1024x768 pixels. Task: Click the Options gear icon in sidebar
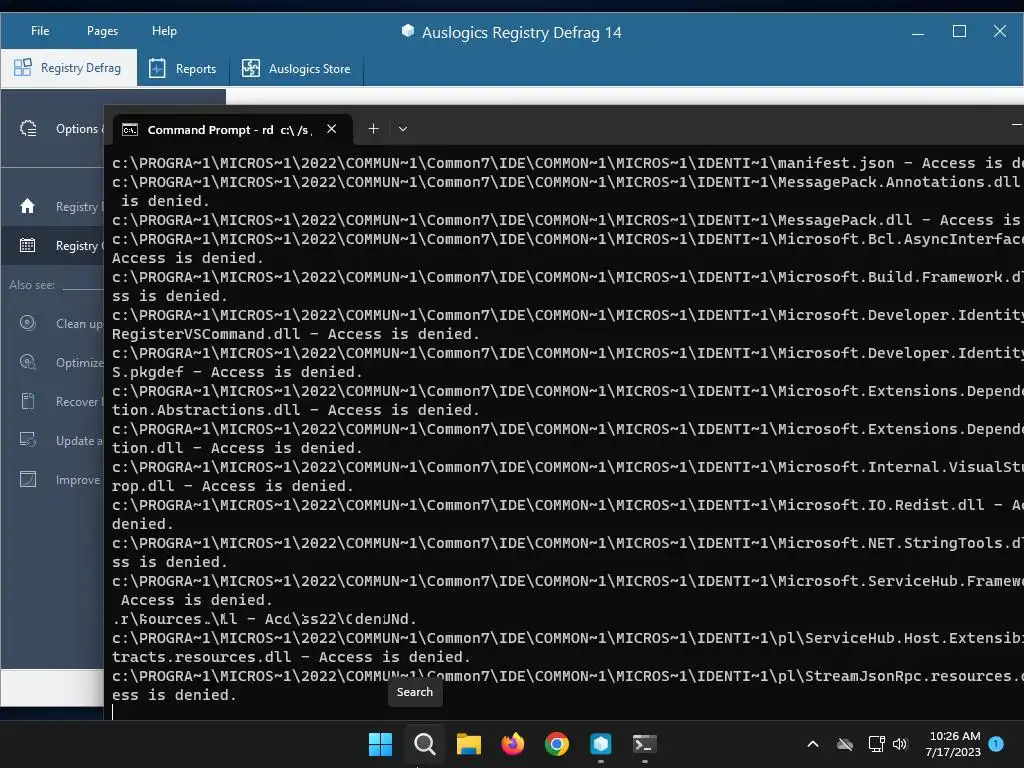[x=28, y=129]
